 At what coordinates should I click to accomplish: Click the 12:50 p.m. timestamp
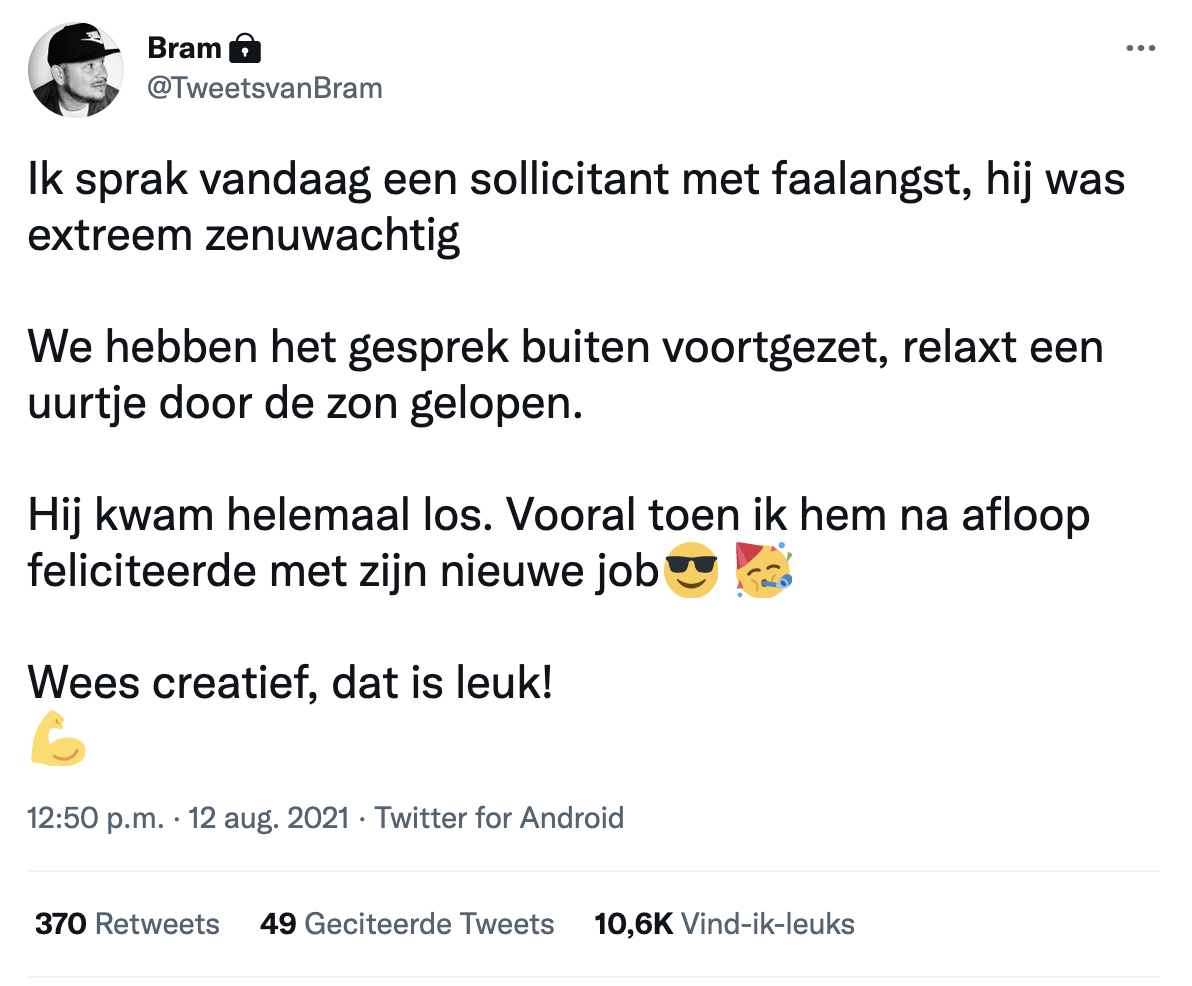96,818
